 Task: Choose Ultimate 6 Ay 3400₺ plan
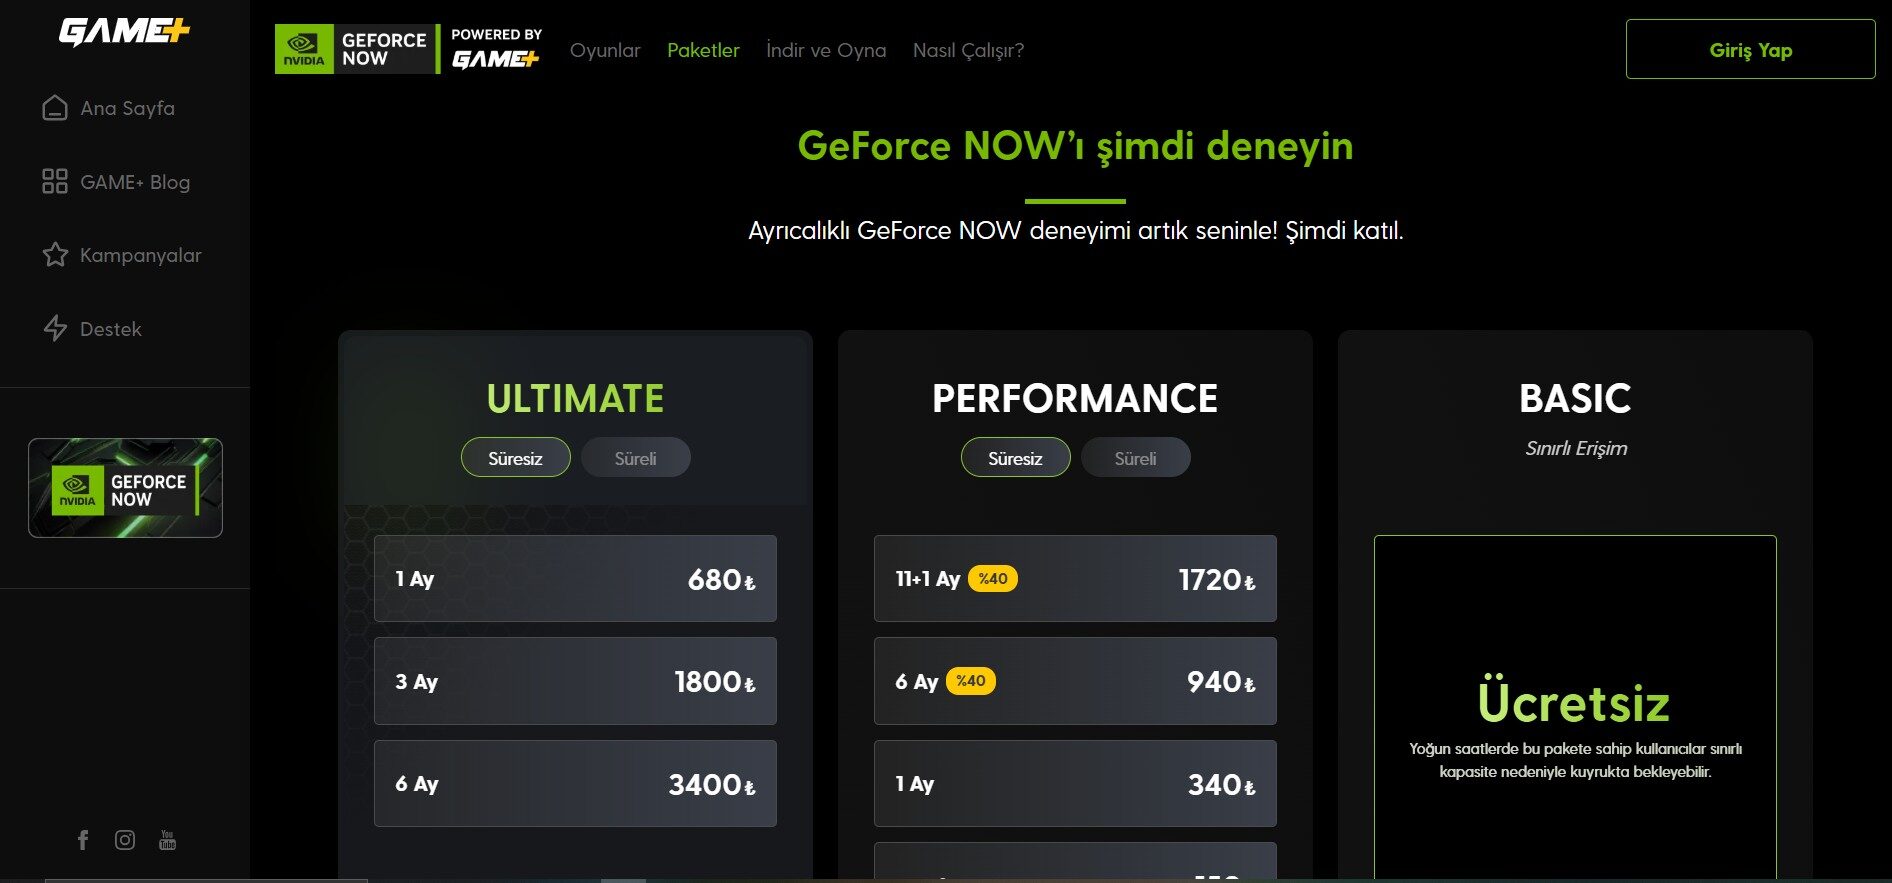coord(575,784)
